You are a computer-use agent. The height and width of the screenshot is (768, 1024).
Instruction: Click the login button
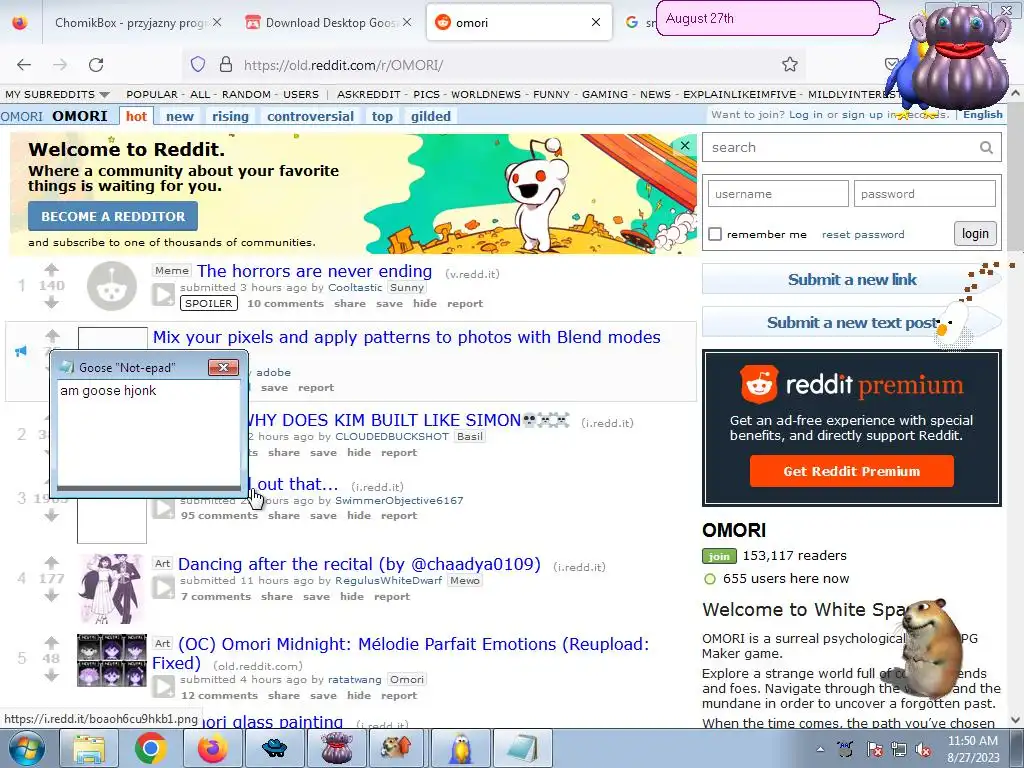pos(975,234)
